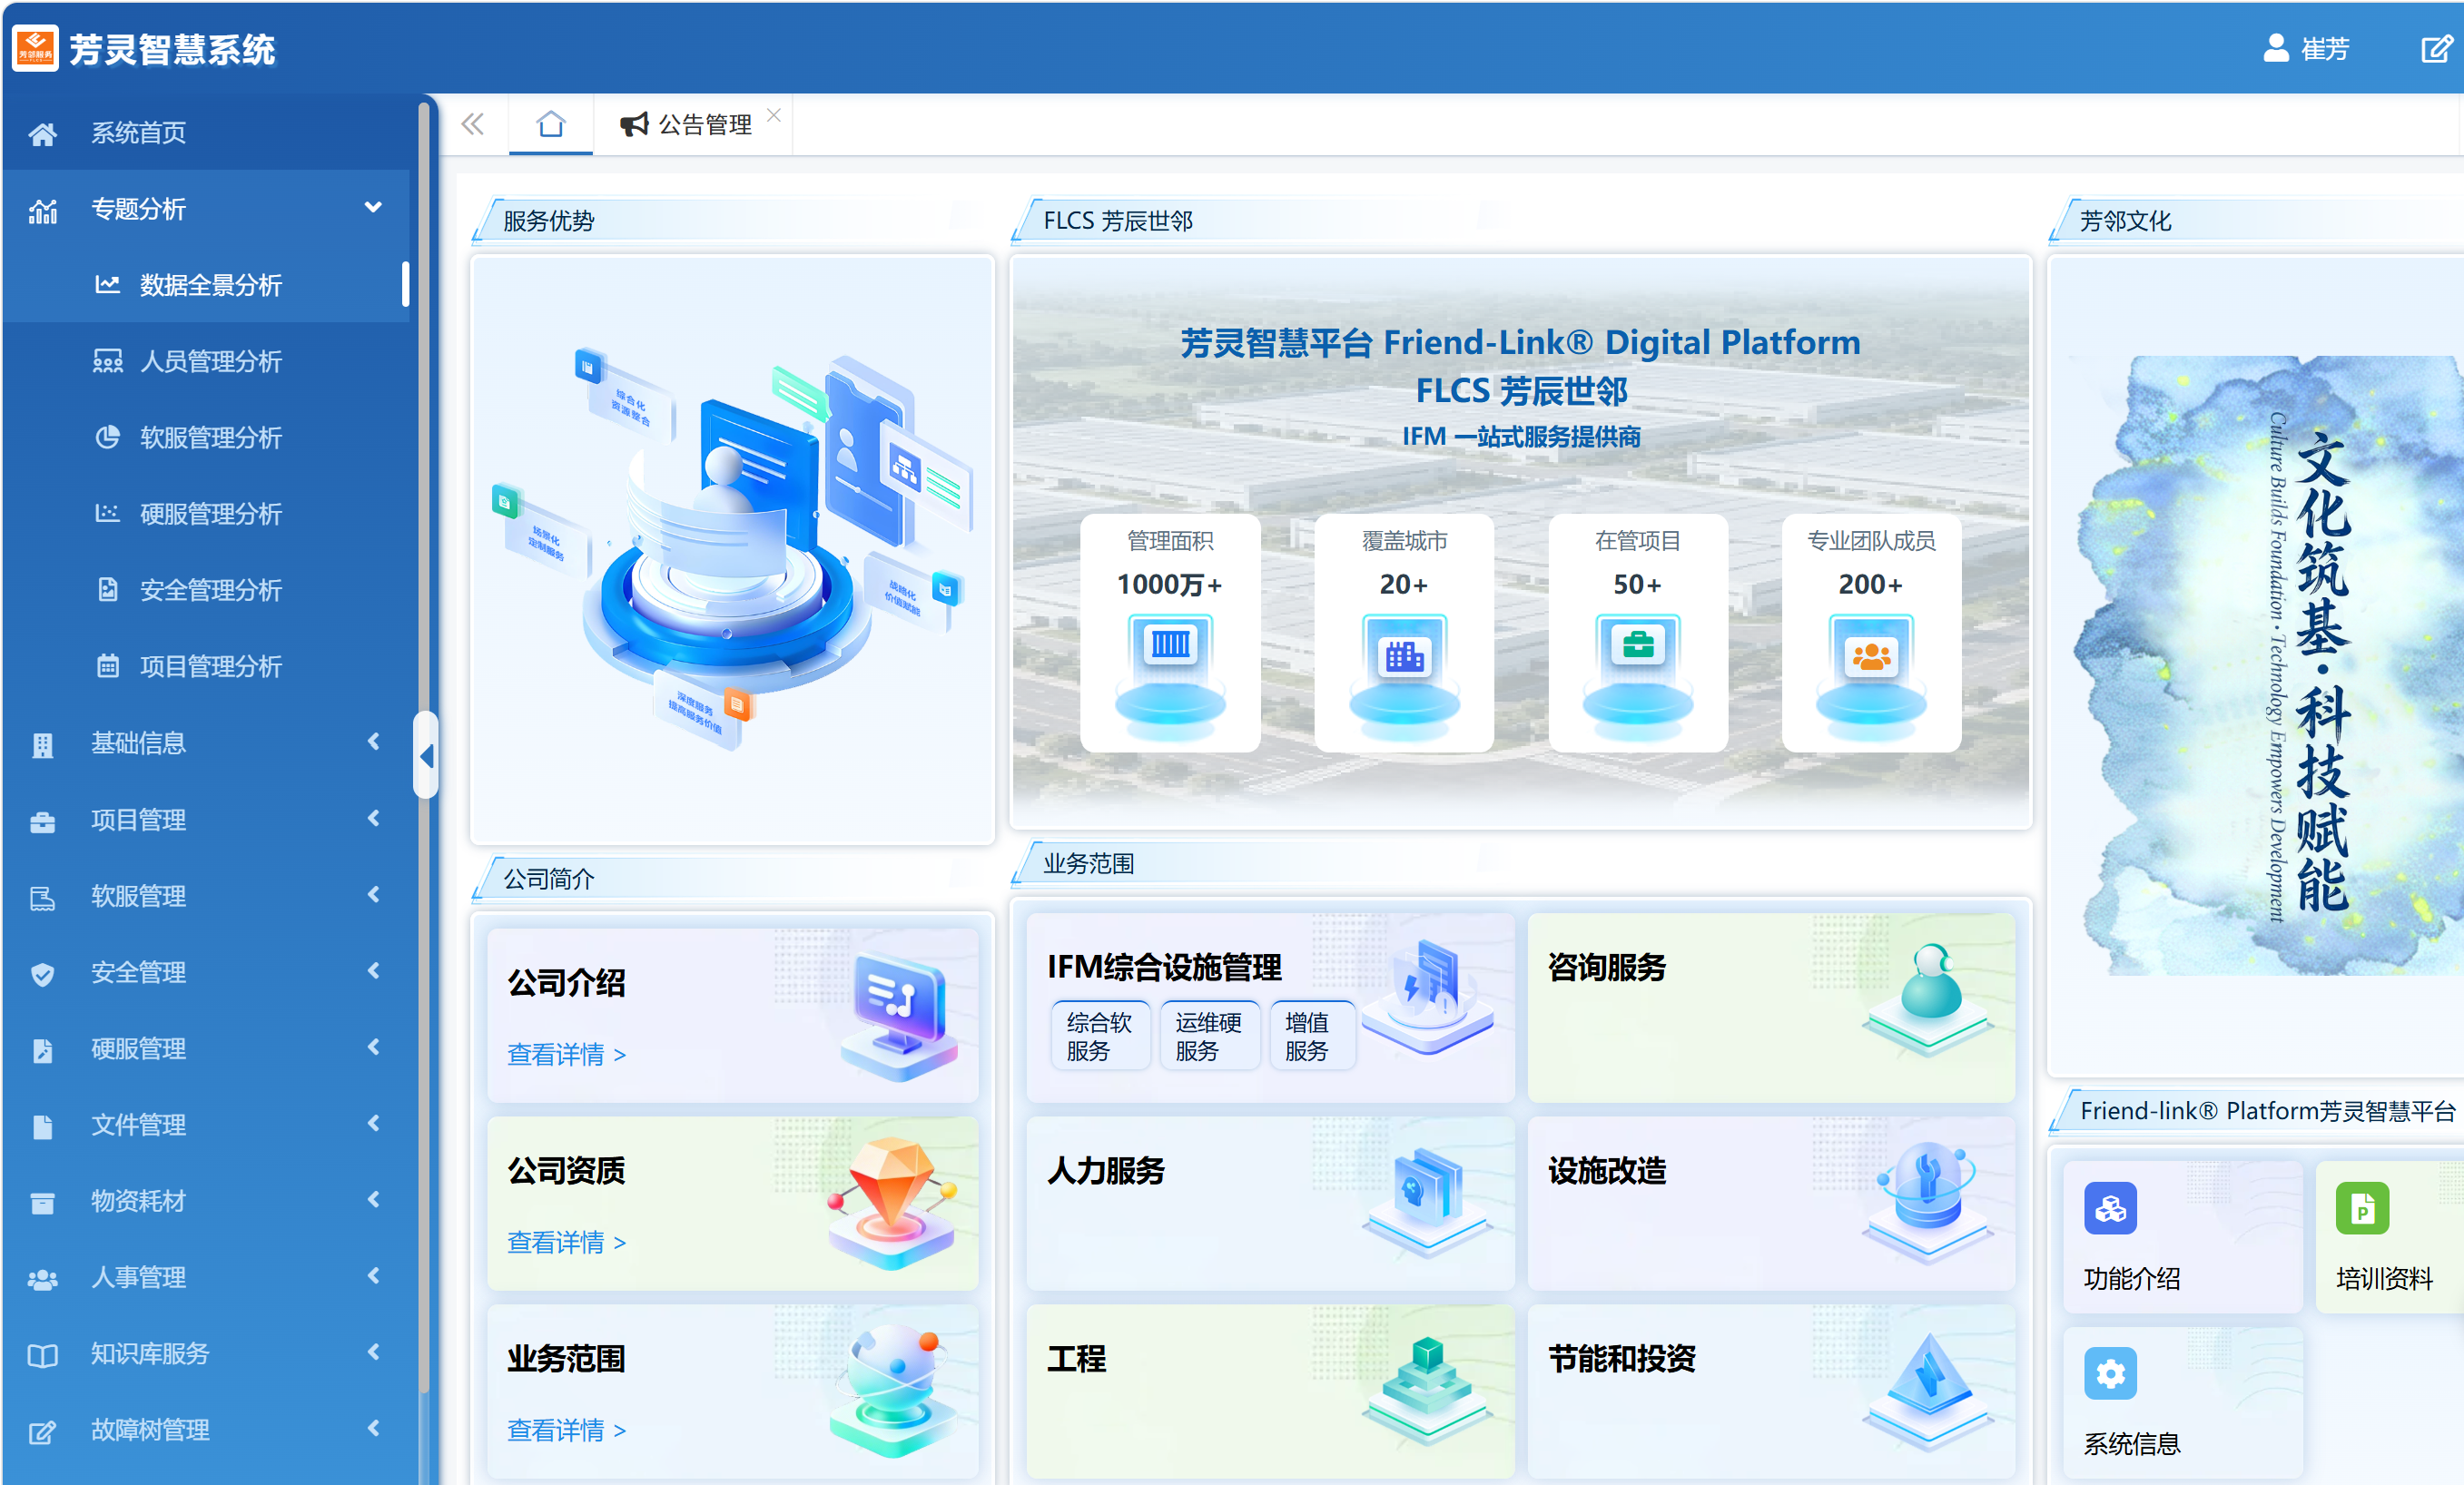Open the 工程 card
Image resolution: width=2464 pixels, height=1485 pixels.
click(1270, 1391)
